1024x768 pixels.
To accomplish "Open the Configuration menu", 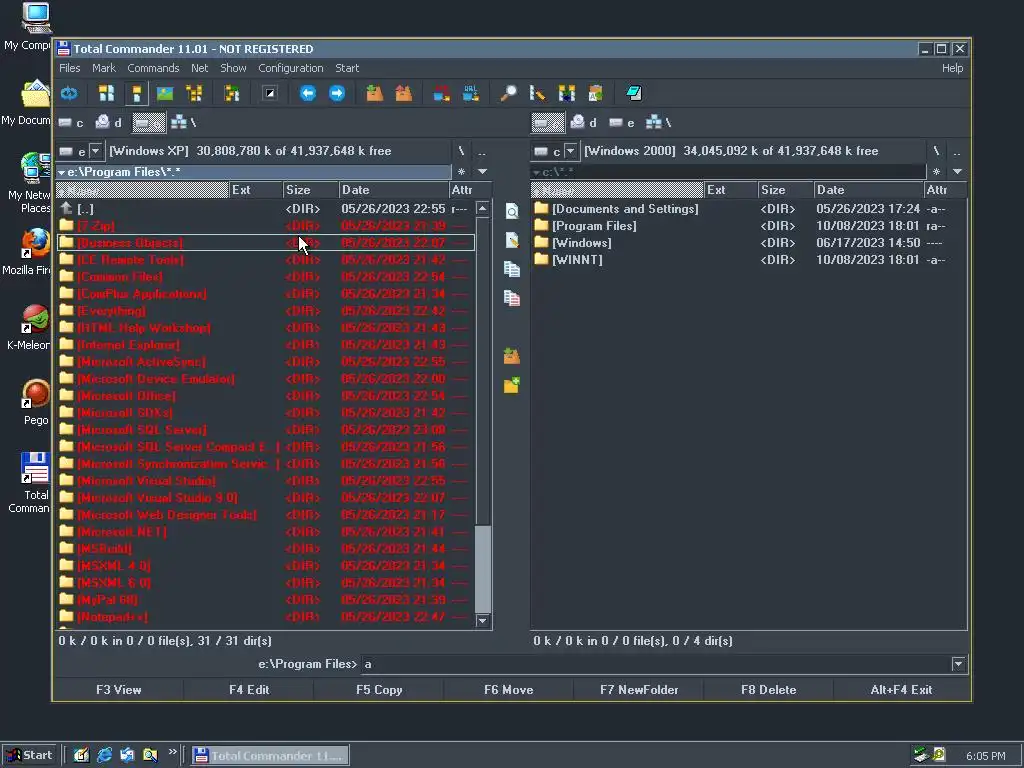I will click(x=291, y=68).
